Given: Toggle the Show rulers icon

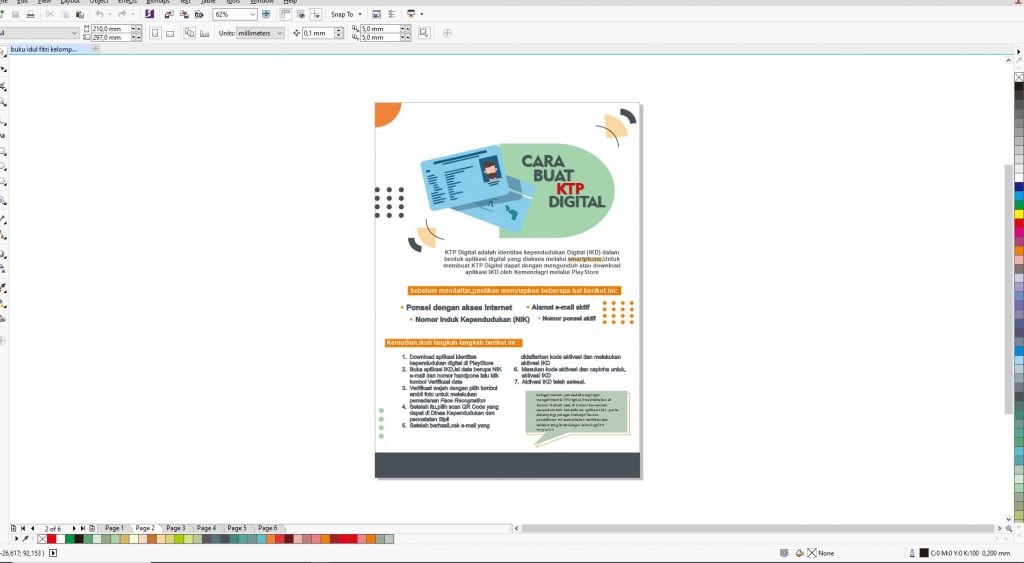Looking at the screenshot, I should (x=285, y=14).
